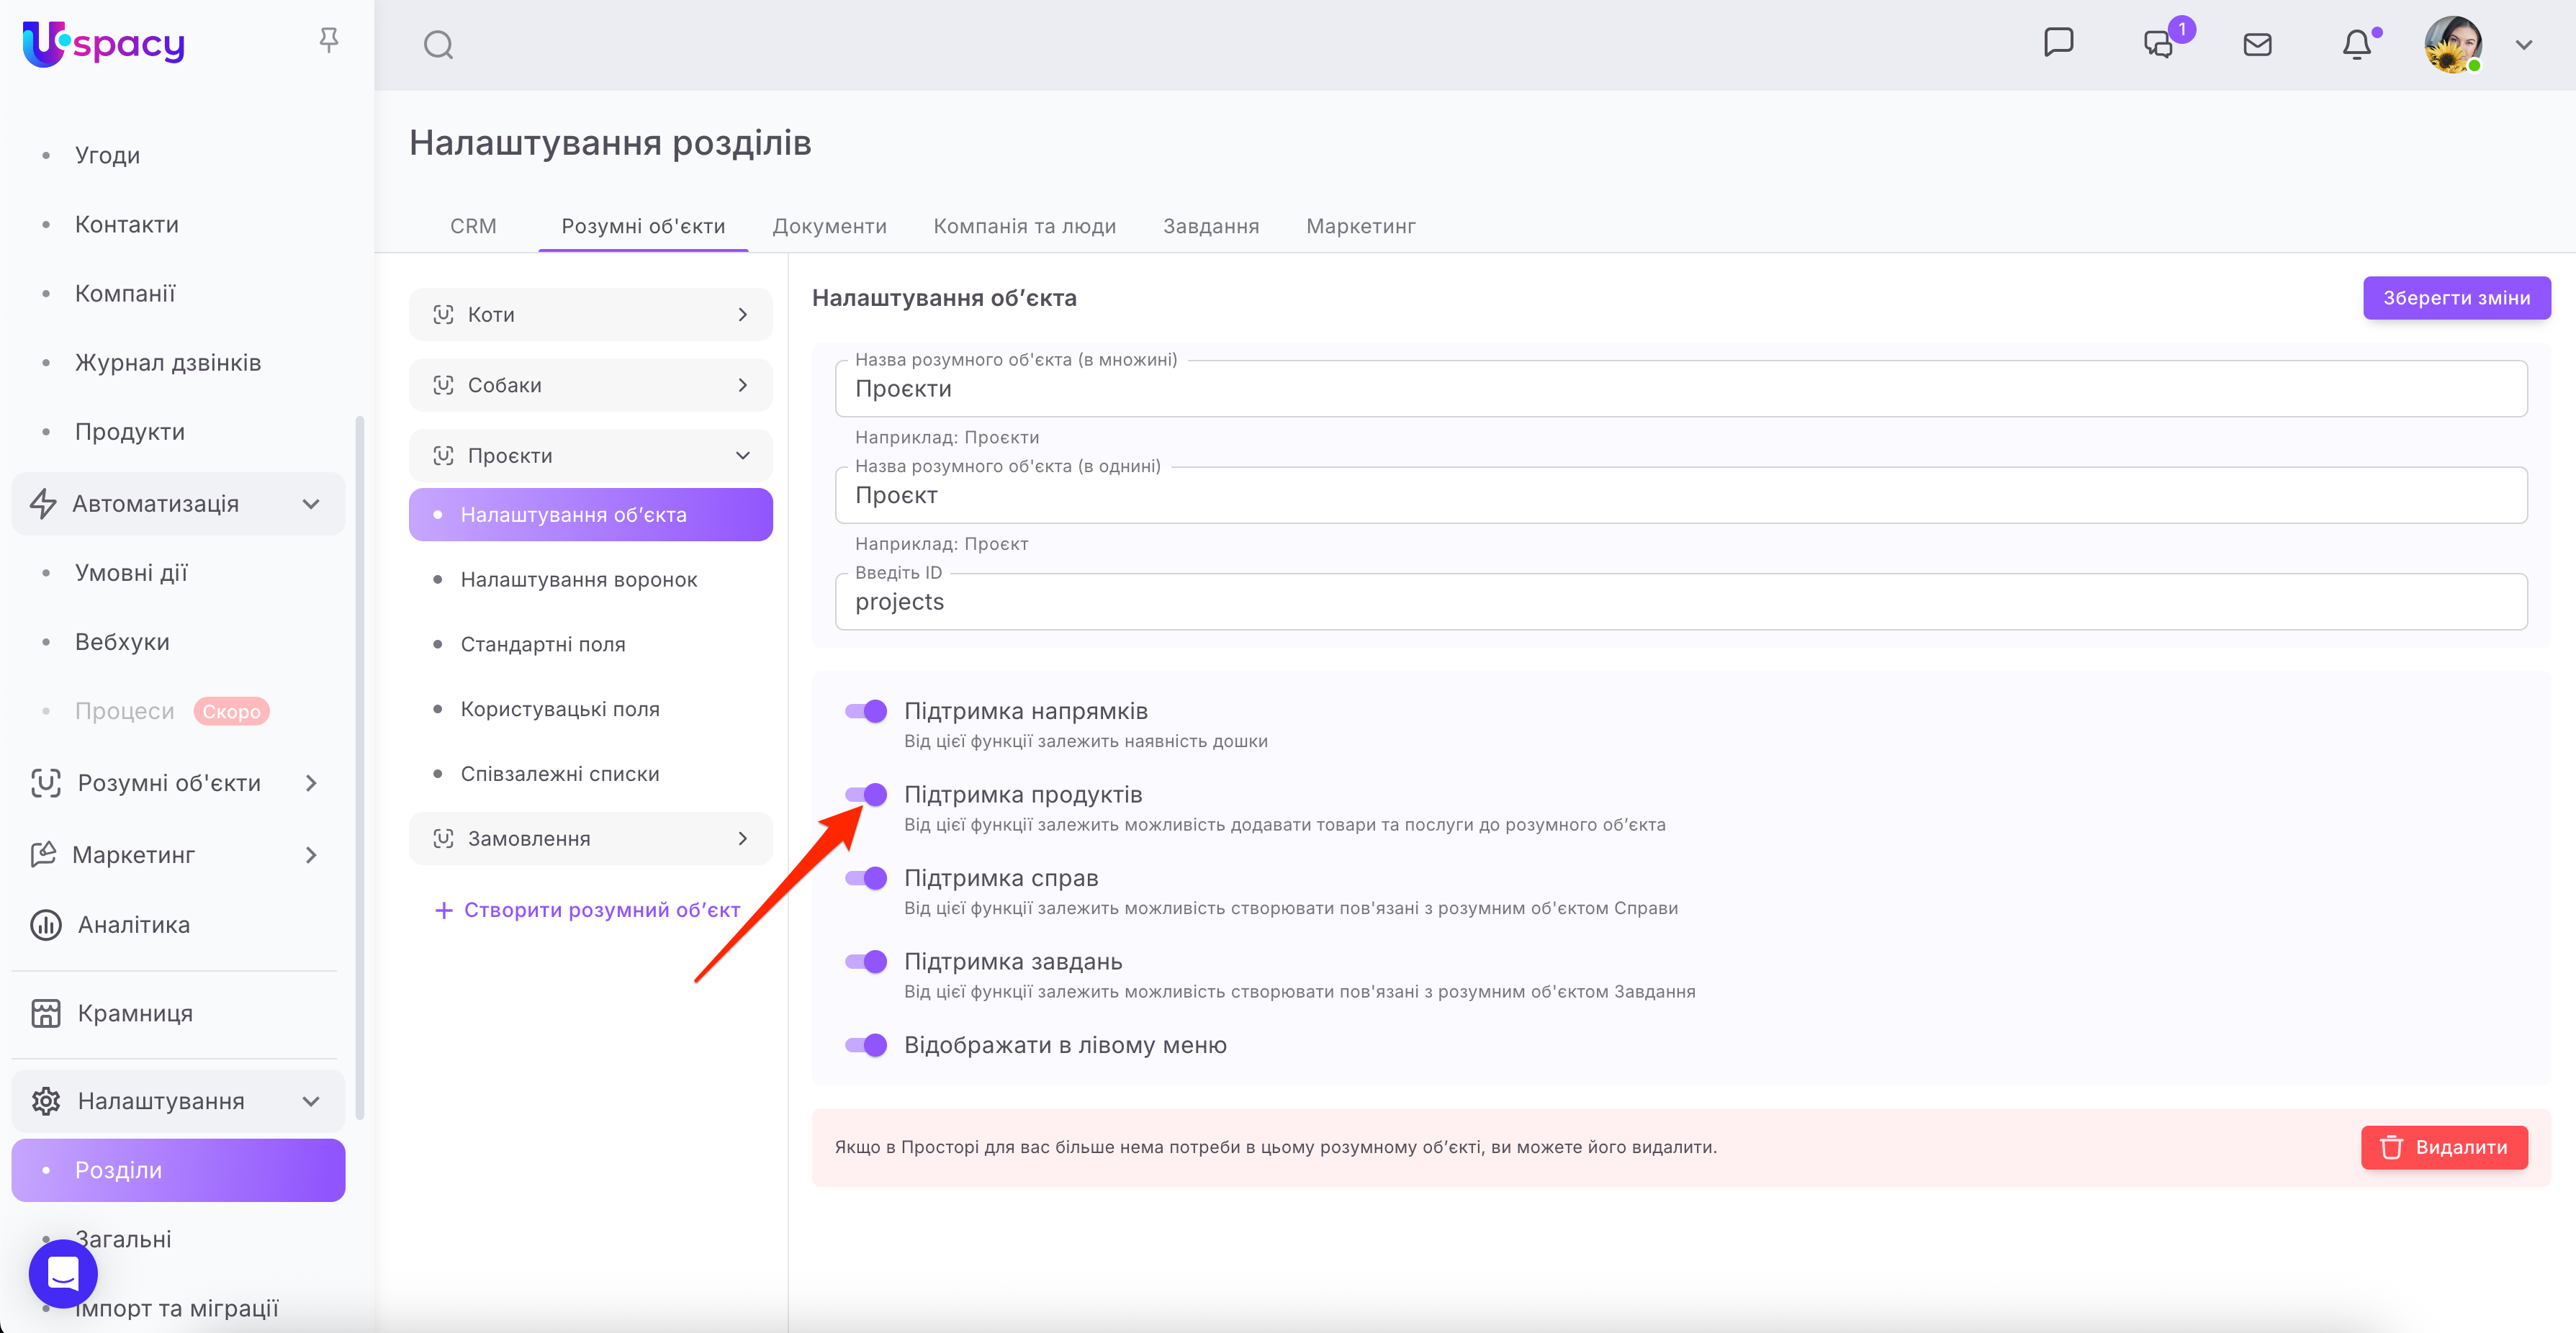Switch to the Документи tab
The width and height of the screenshot is (2576, 1333).
coord(829,226)
